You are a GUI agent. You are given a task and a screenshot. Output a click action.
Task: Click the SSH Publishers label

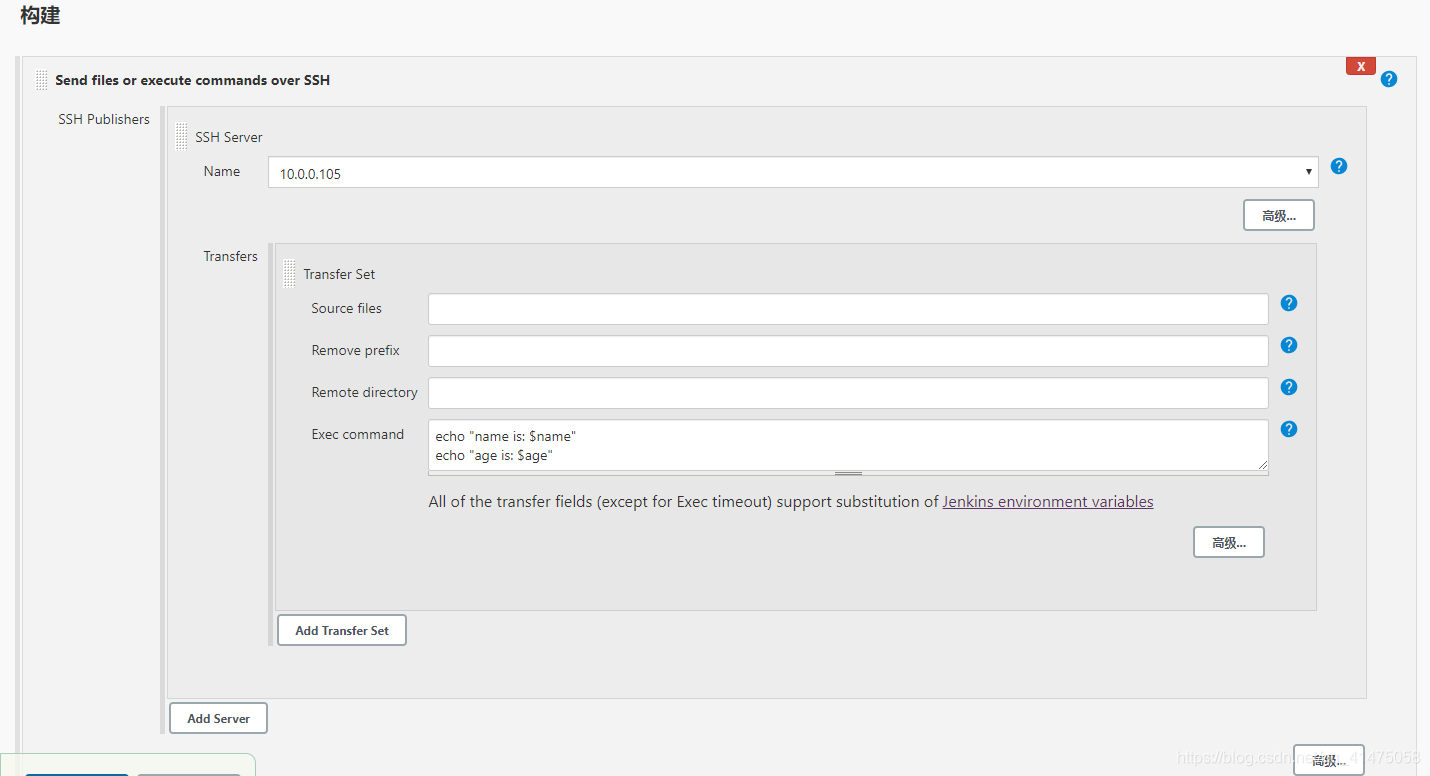click(x=104, y=119)
